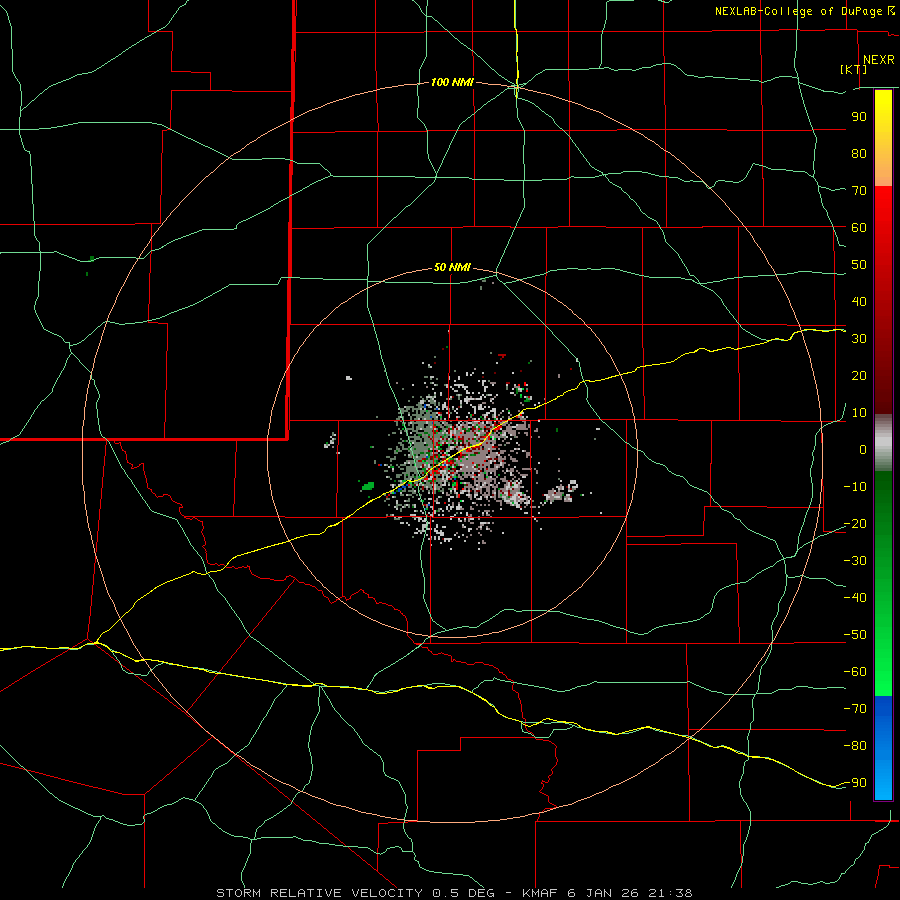The image size is (900, 900).
Task: Click the 0 value on velocity scale
Action: tap(863, 449)
